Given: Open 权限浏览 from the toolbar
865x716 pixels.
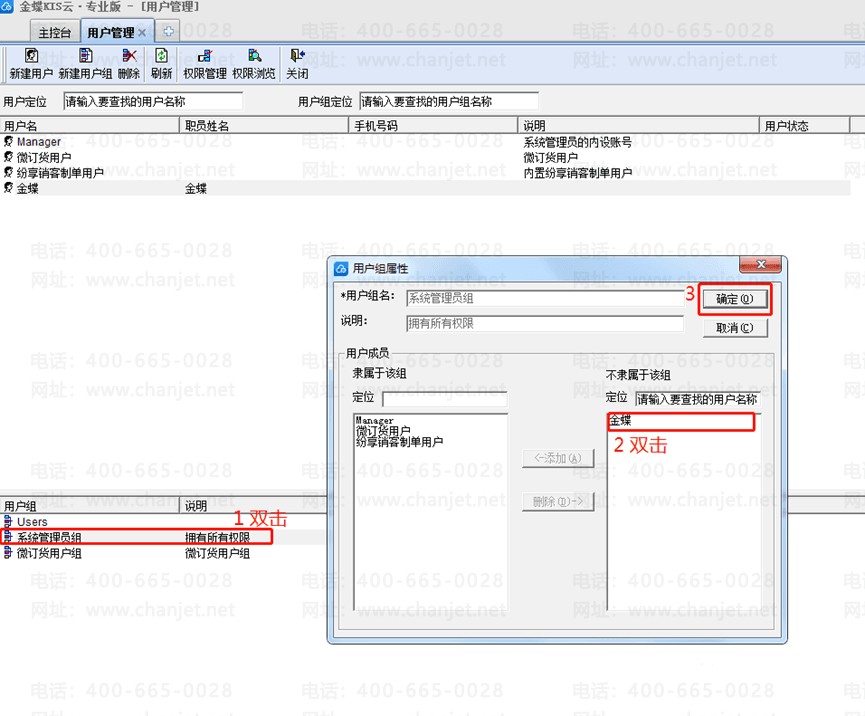Looking at the screenshot, I should click(x=254, y=57).
